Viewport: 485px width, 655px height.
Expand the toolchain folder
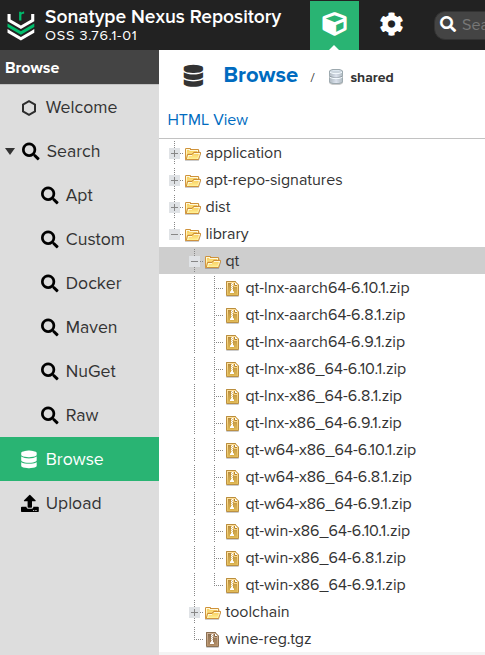click(x=195, y=612)
